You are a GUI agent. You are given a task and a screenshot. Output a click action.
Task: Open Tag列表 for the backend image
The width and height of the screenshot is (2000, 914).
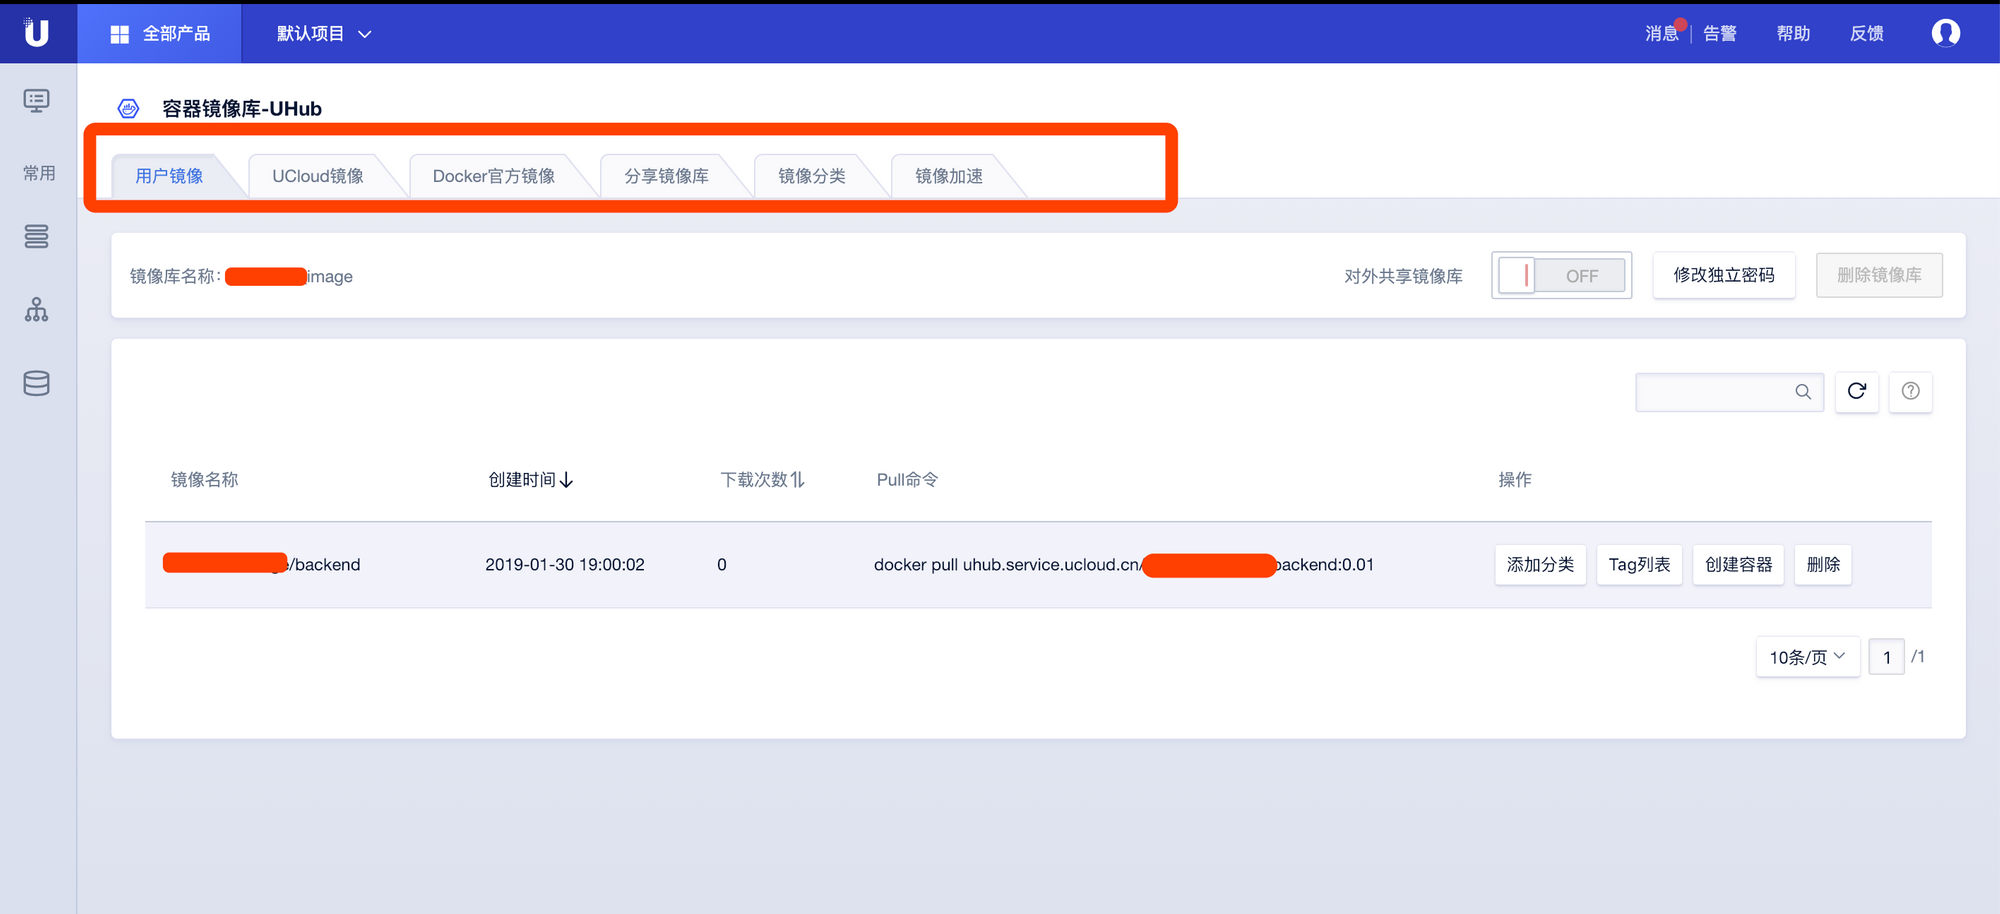pos(1639,564)
